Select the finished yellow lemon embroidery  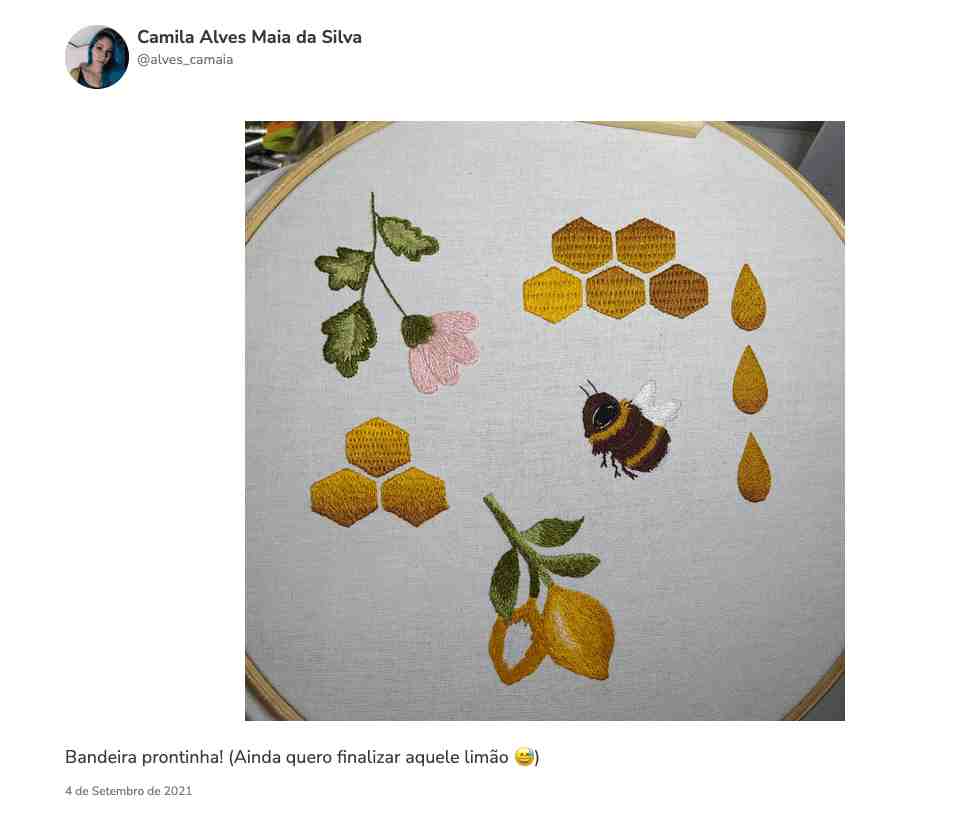point(579,631)
